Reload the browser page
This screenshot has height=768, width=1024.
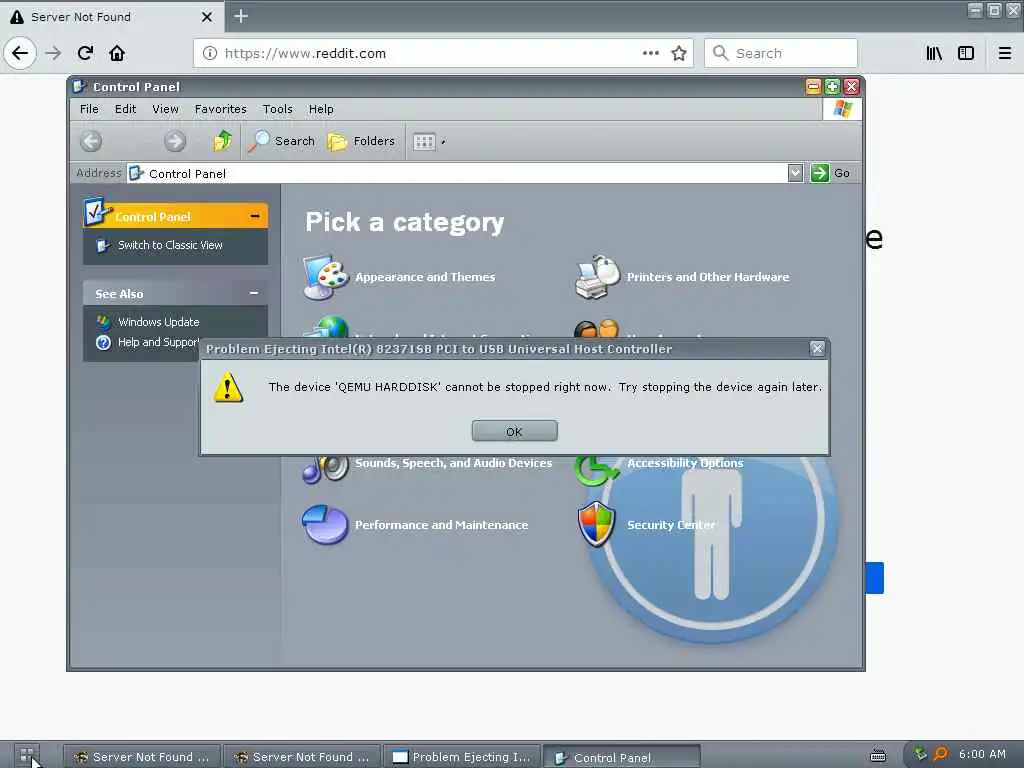86,53
